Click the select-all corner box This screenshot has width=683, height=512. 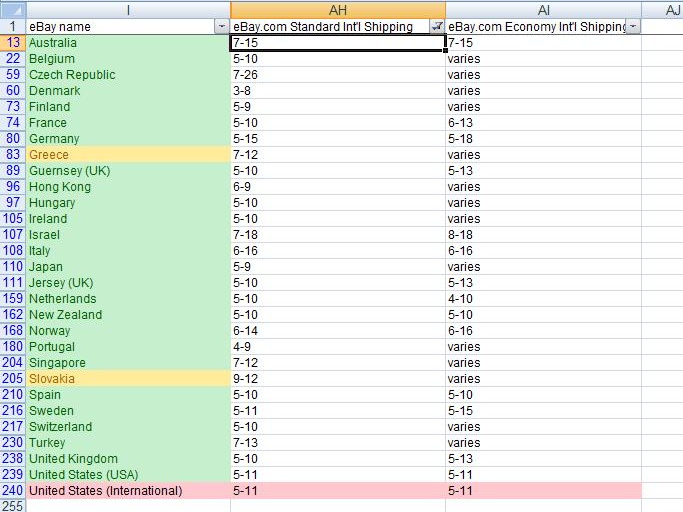coord(12,9)
